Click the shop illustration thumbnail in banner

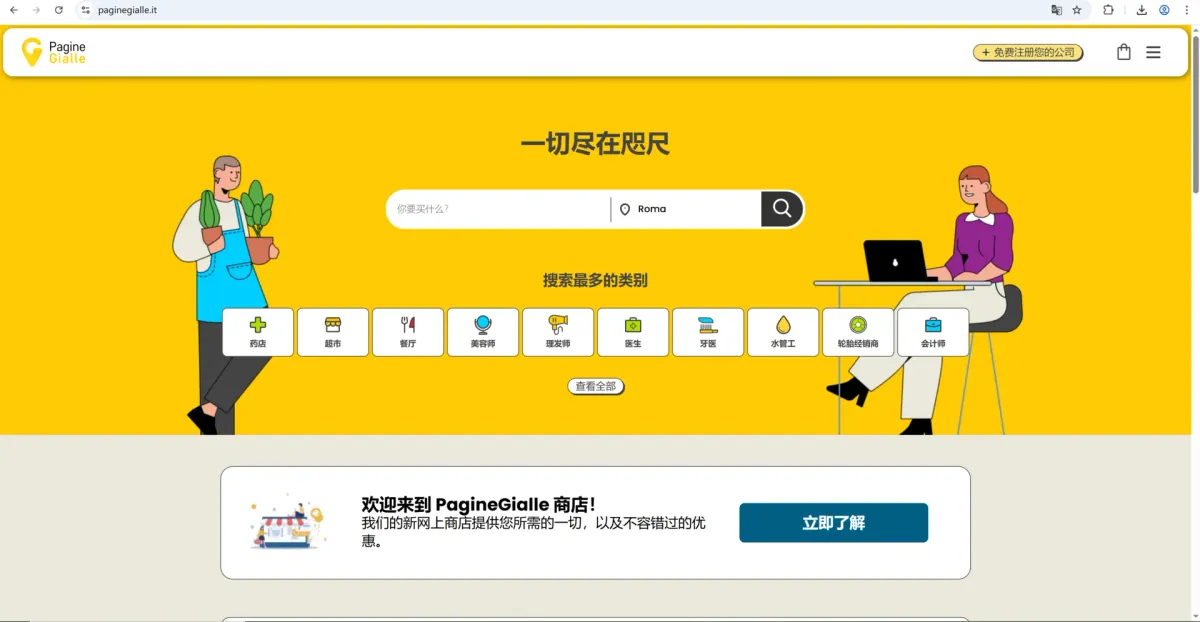click(x=287, y=522)
